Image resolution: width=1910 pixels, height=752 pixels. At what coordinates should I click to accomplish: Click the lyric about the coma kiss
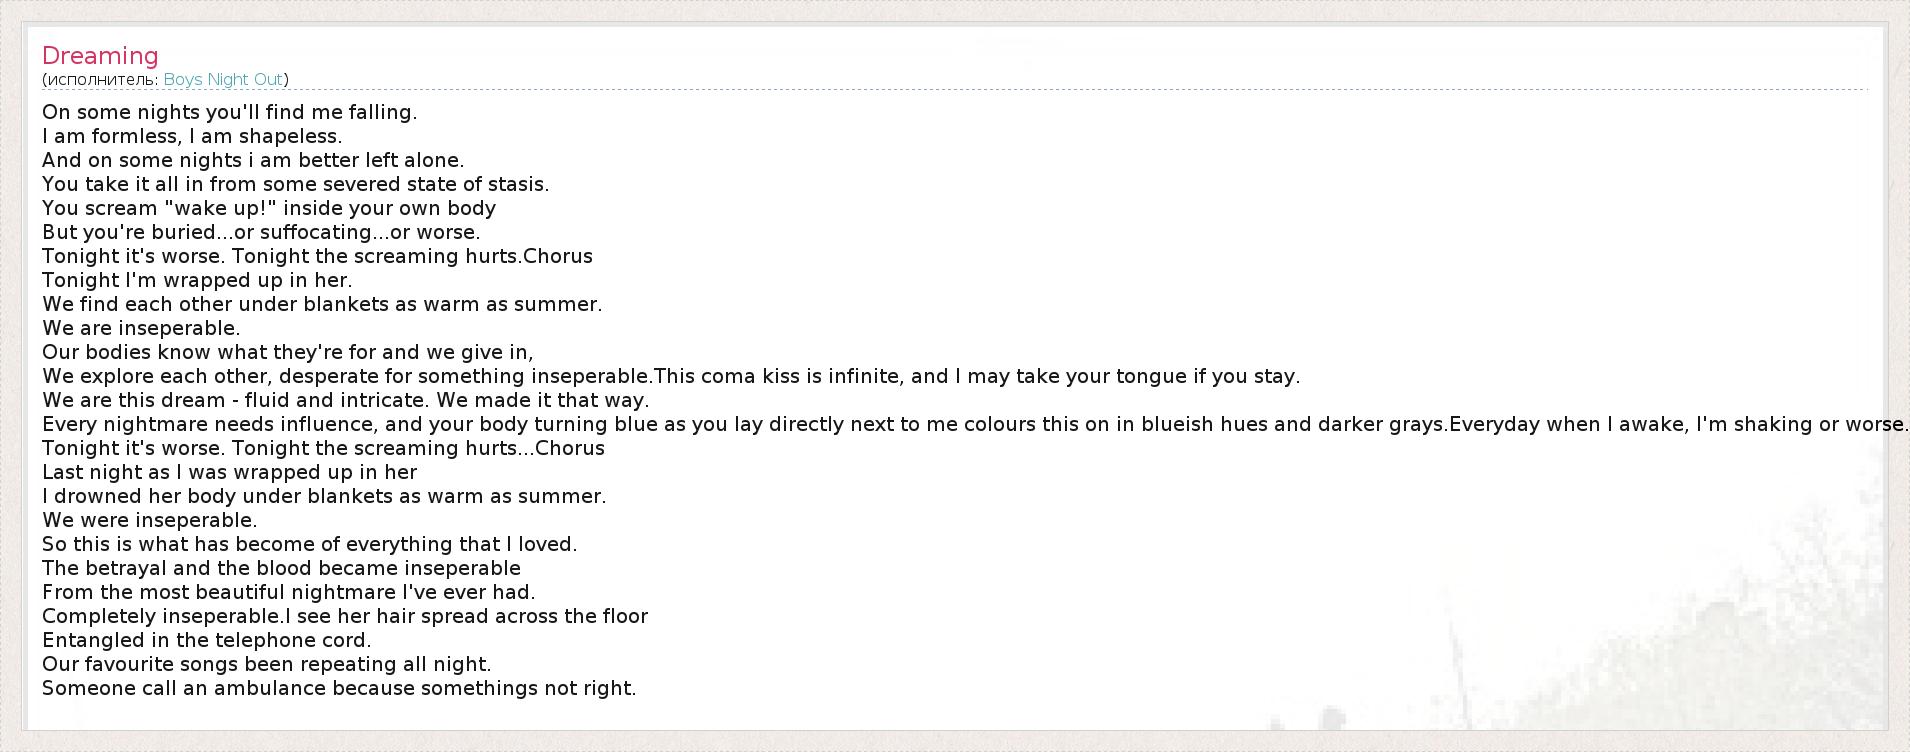pos(975,376)
